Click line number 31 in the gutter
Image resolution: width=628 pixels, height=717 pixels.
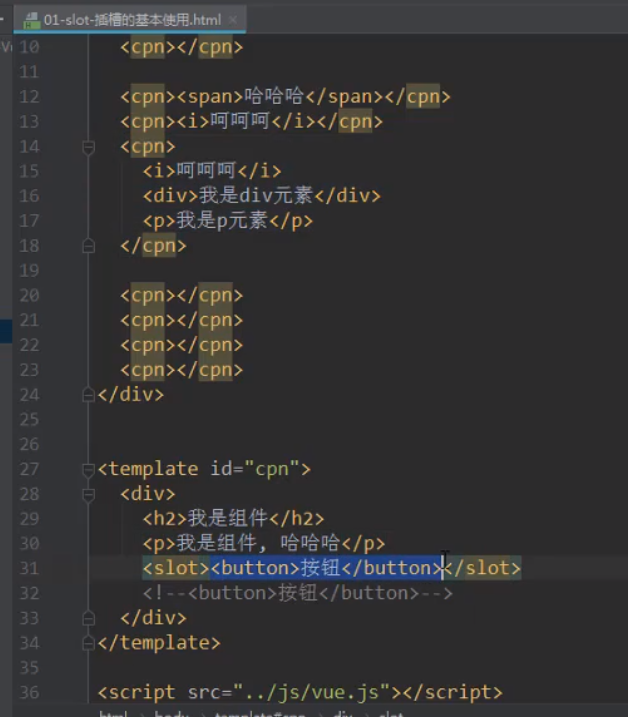click(29, 568)
